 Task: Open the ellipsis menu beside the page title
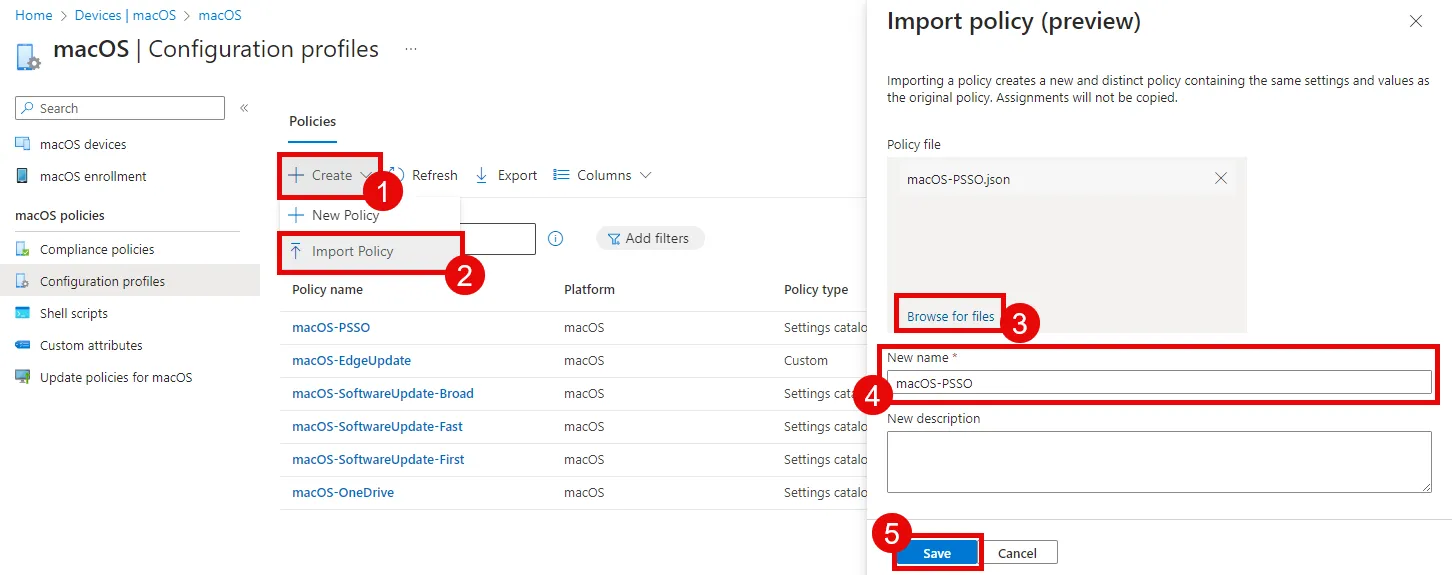410,49
